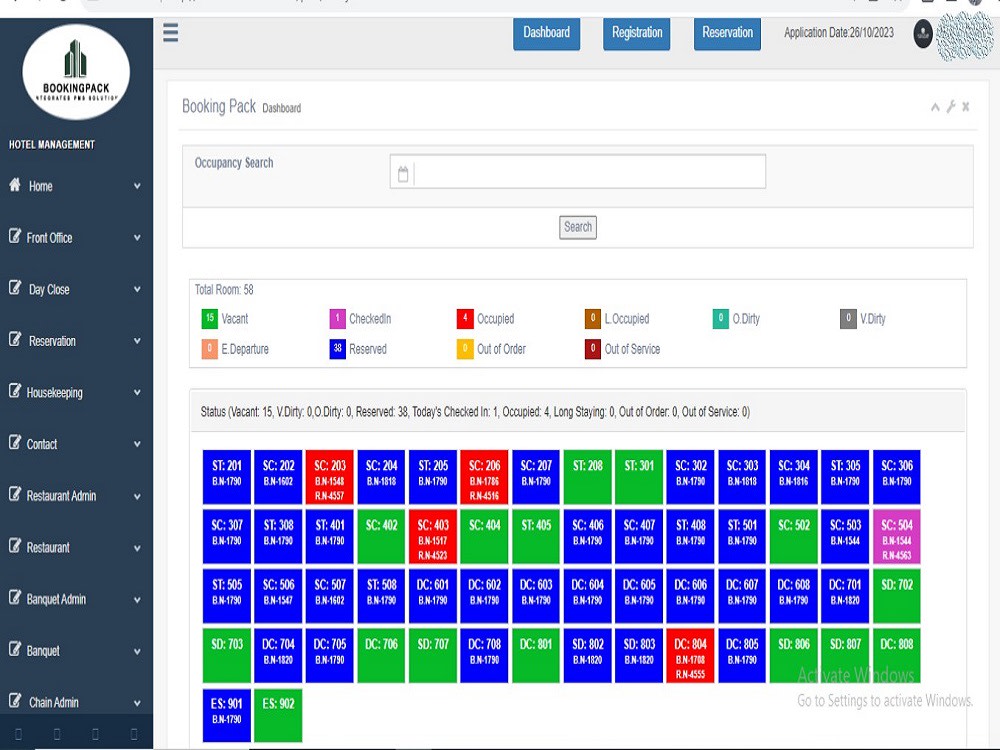Select room tile ES: 901
This screenshot has height=750, width=1000.
pyautogui.click(x=226, y=715)
